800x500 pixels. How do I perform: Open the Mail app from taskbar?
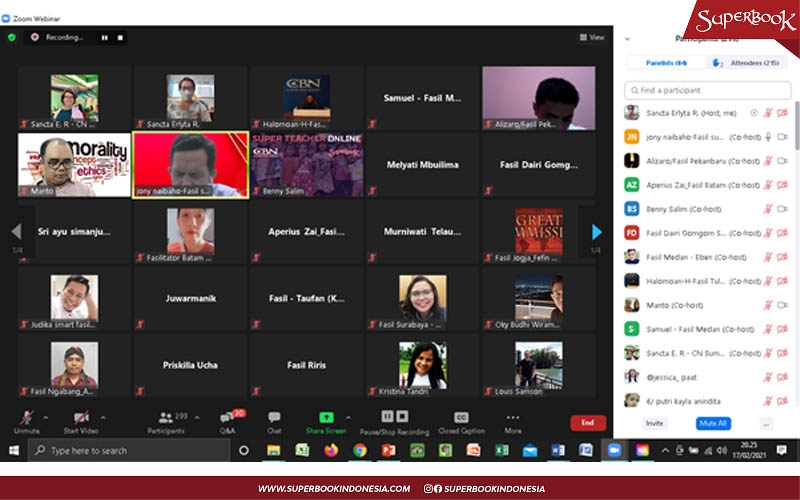[530, 451]
